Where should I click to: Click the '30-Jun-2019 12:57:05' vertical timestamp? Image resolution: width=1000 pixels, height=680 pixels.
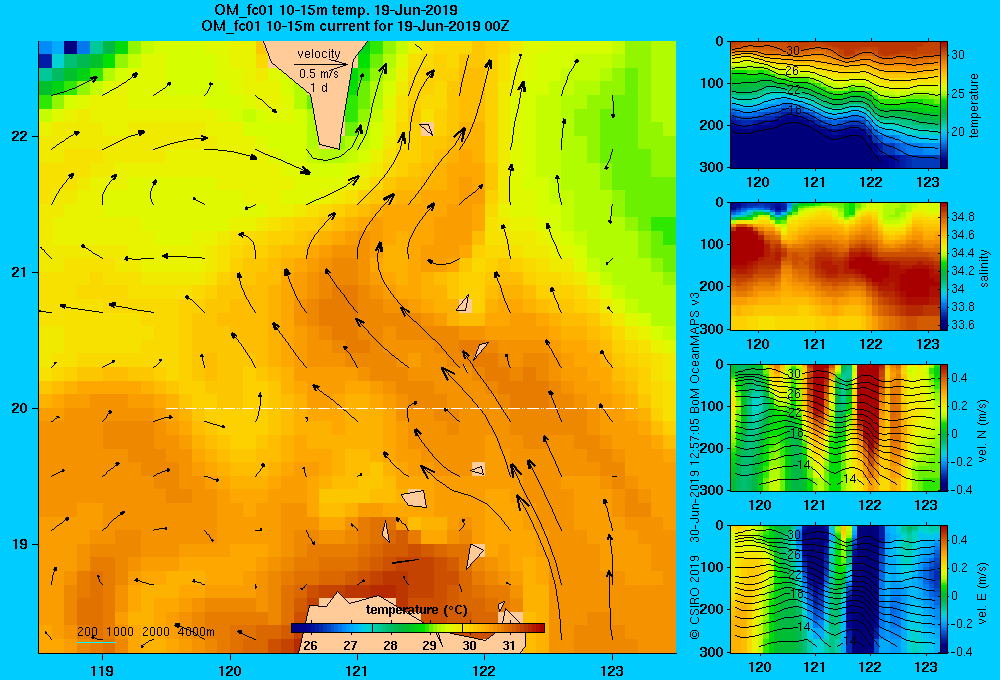tap(695, 480)
